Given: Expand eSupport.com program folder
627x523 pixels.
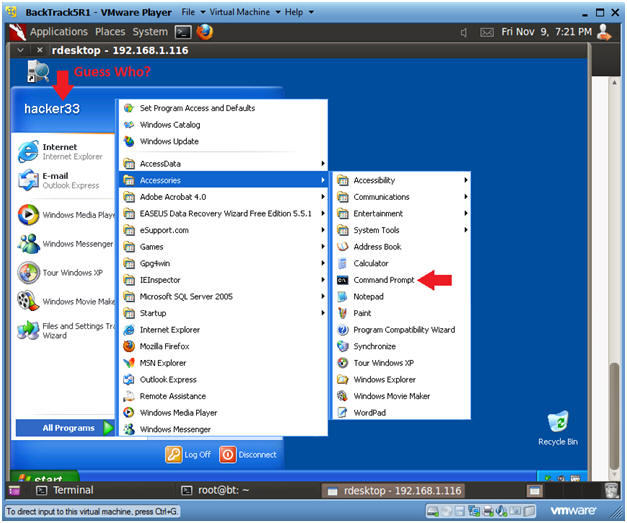Looking at the screenshot, I should [x=223, y=230].
